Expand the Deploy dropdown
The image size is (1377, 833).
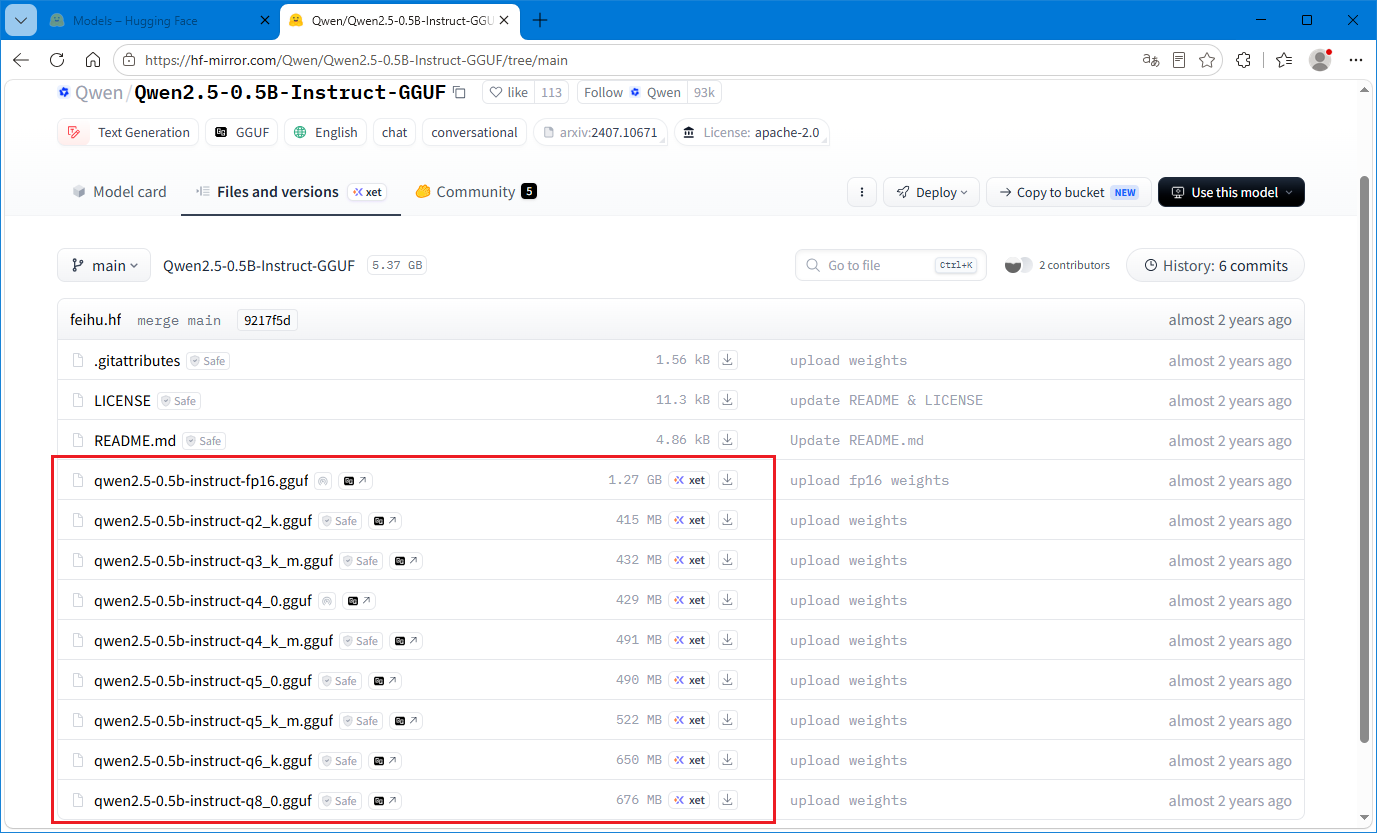pos(931,192)
